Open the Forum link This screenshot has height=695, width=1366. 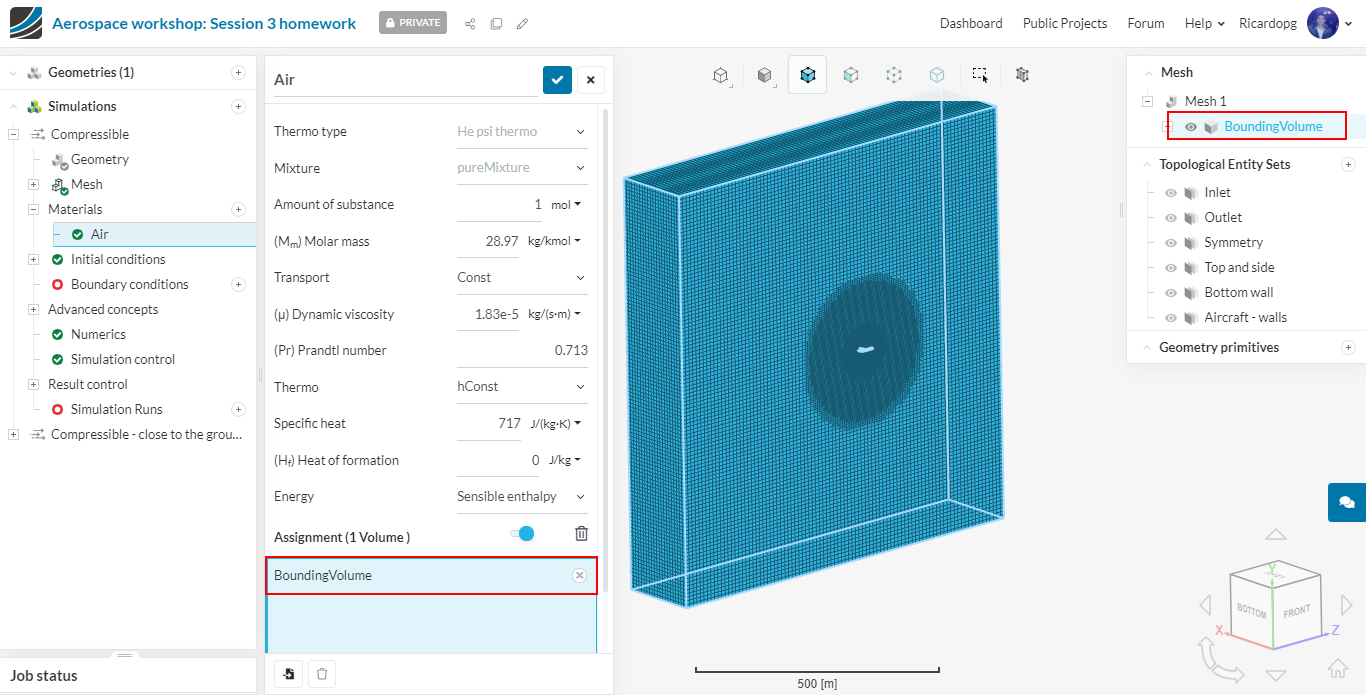point(1146,23)
